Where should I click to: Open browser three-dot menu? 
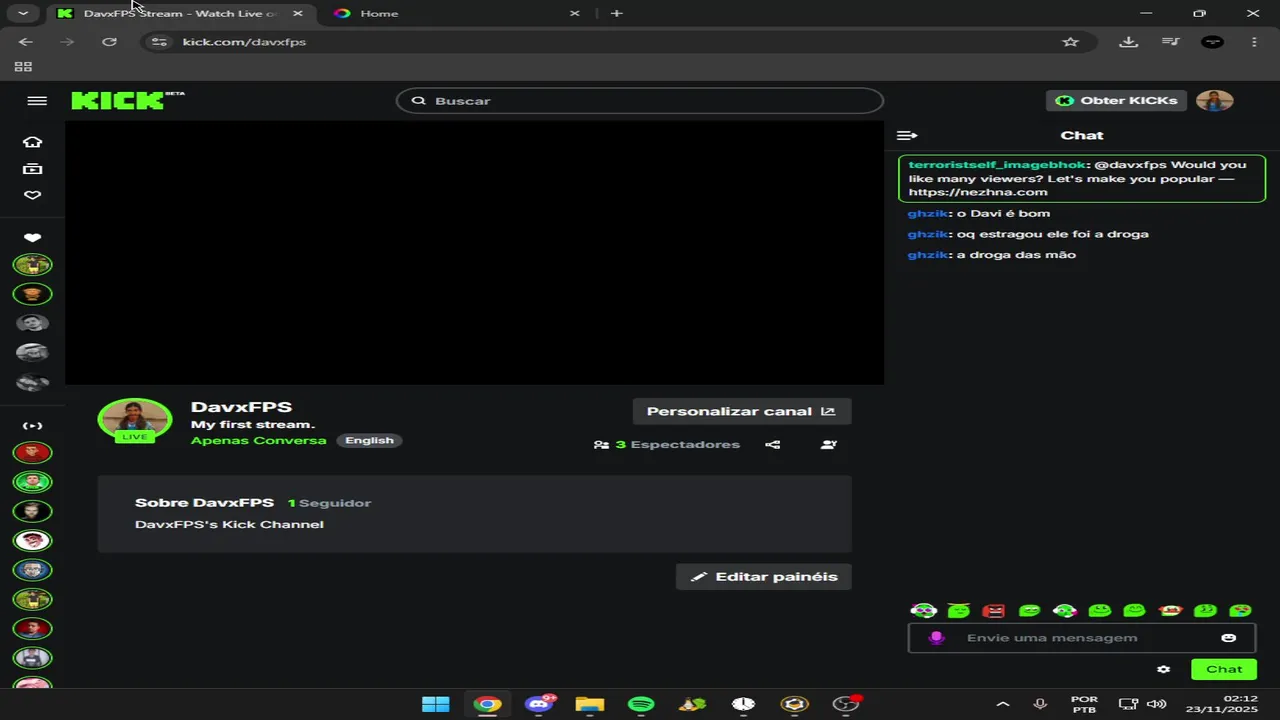[1254, 42]
